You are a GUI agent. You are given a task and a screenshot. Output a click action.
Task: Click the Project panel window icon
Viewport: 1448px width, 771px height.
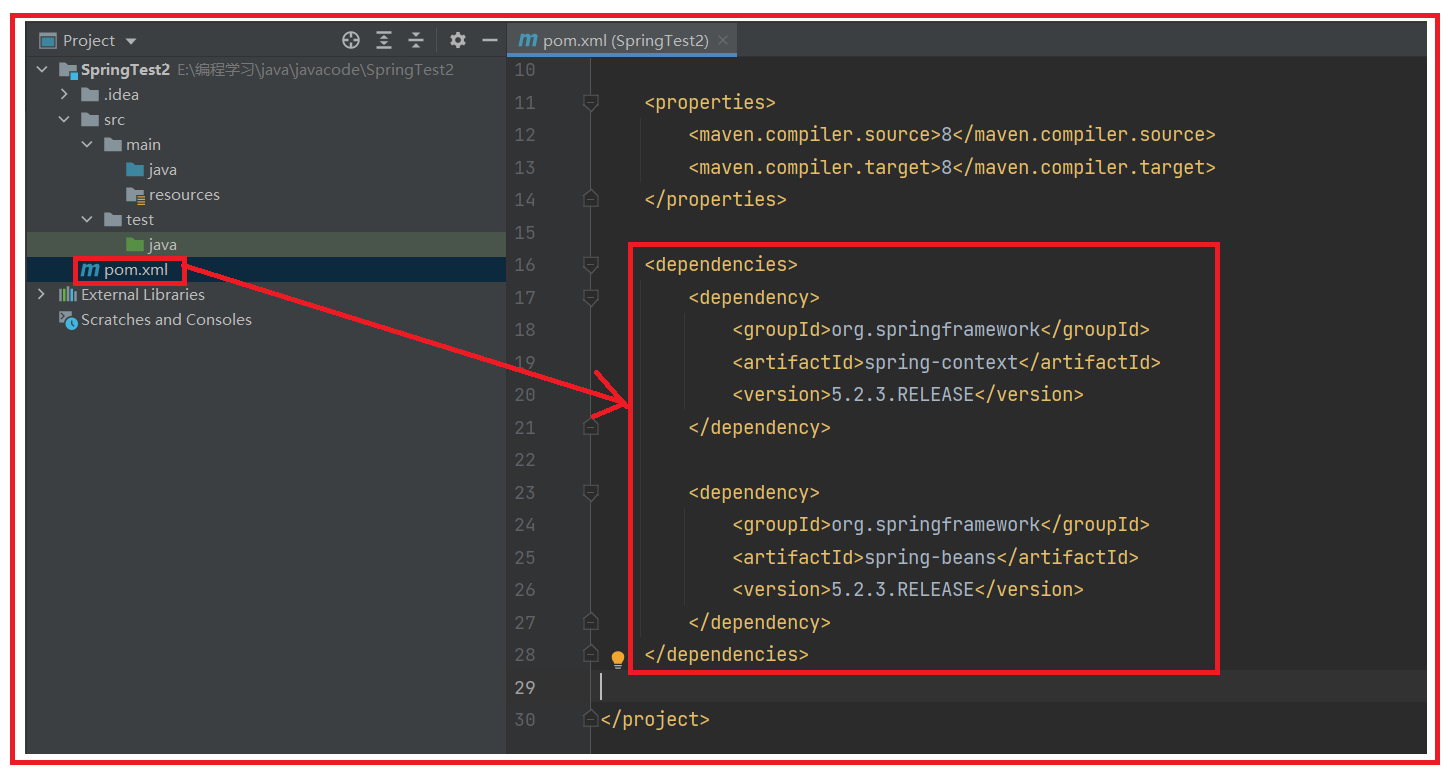(x=47, y=40)
